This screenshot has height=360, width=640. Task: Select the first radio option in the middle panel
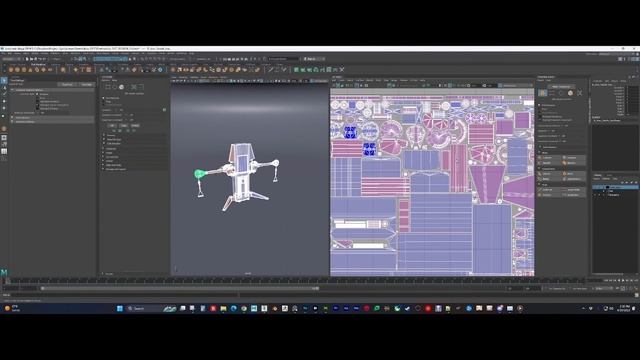pos(104,98)
